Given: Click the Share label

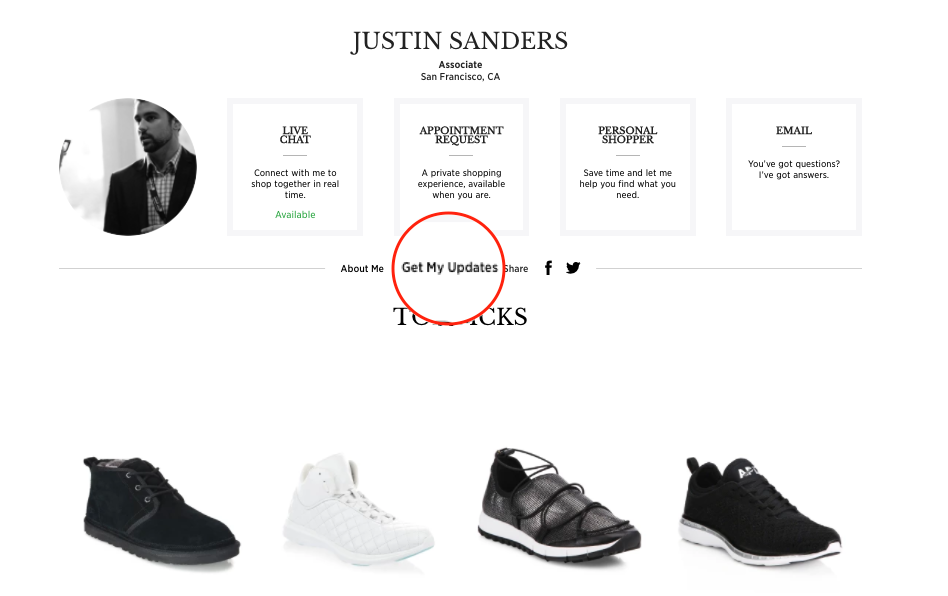Looking at the screenshot, I should click(516, 268).
